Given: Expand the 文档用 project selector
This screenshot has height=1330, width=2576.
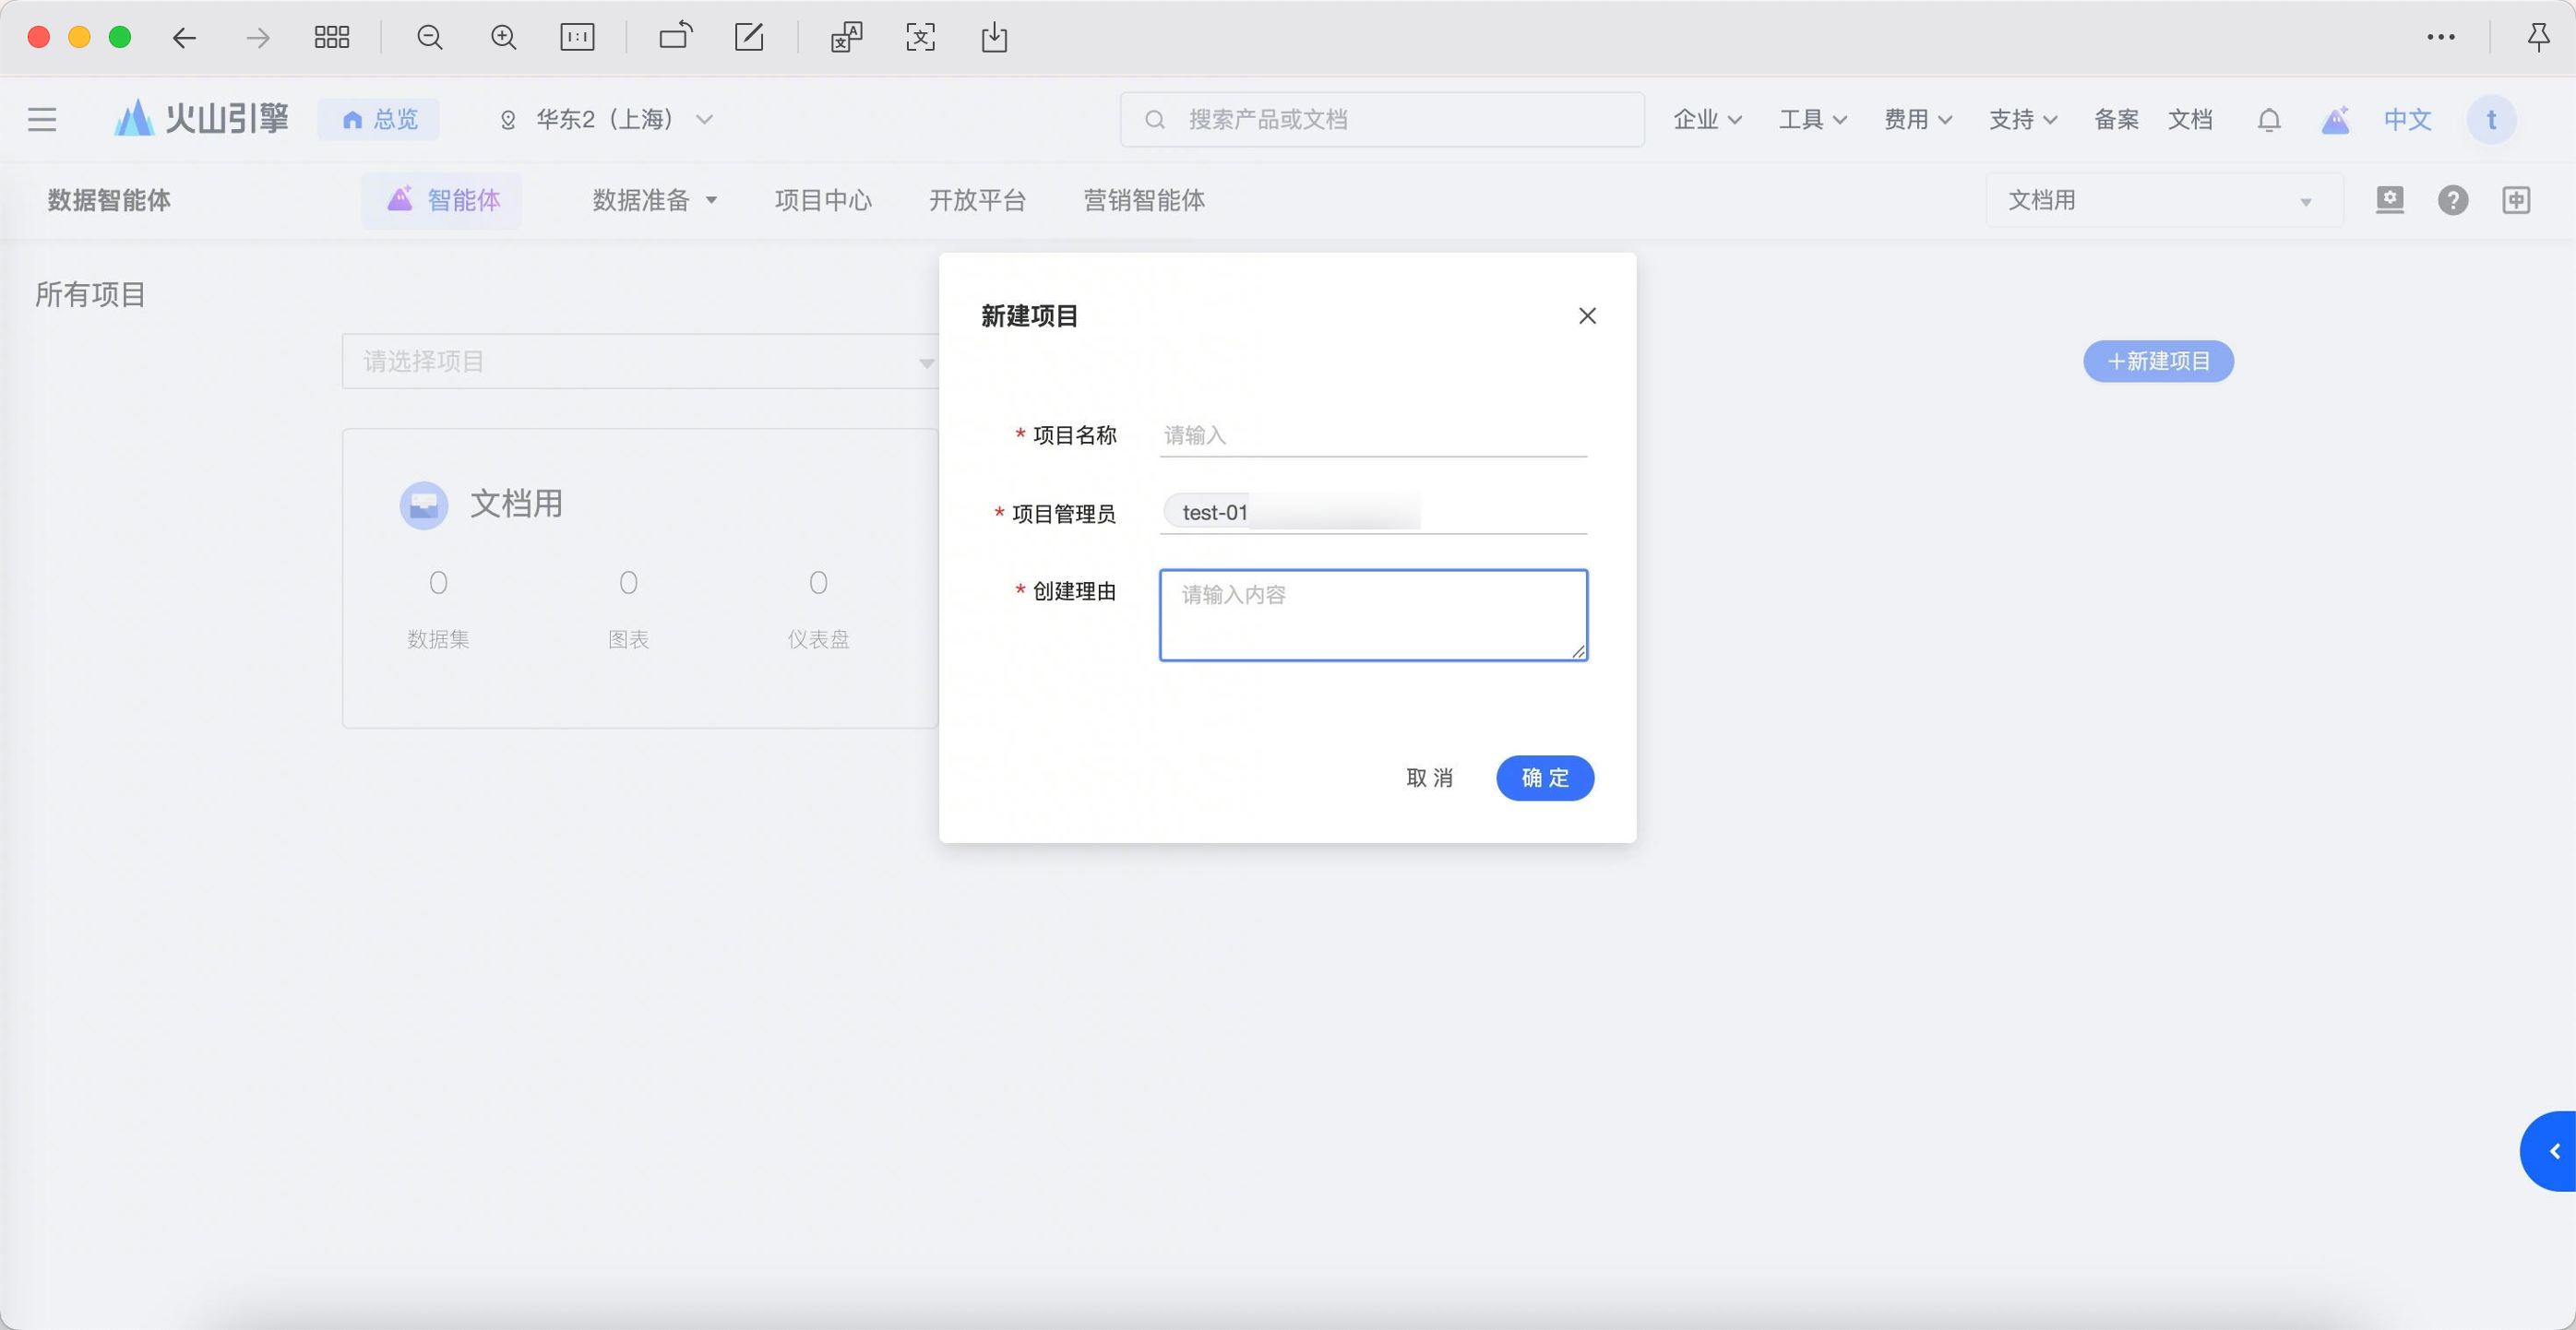Looking at the screenshot, I should point(2164,201).
